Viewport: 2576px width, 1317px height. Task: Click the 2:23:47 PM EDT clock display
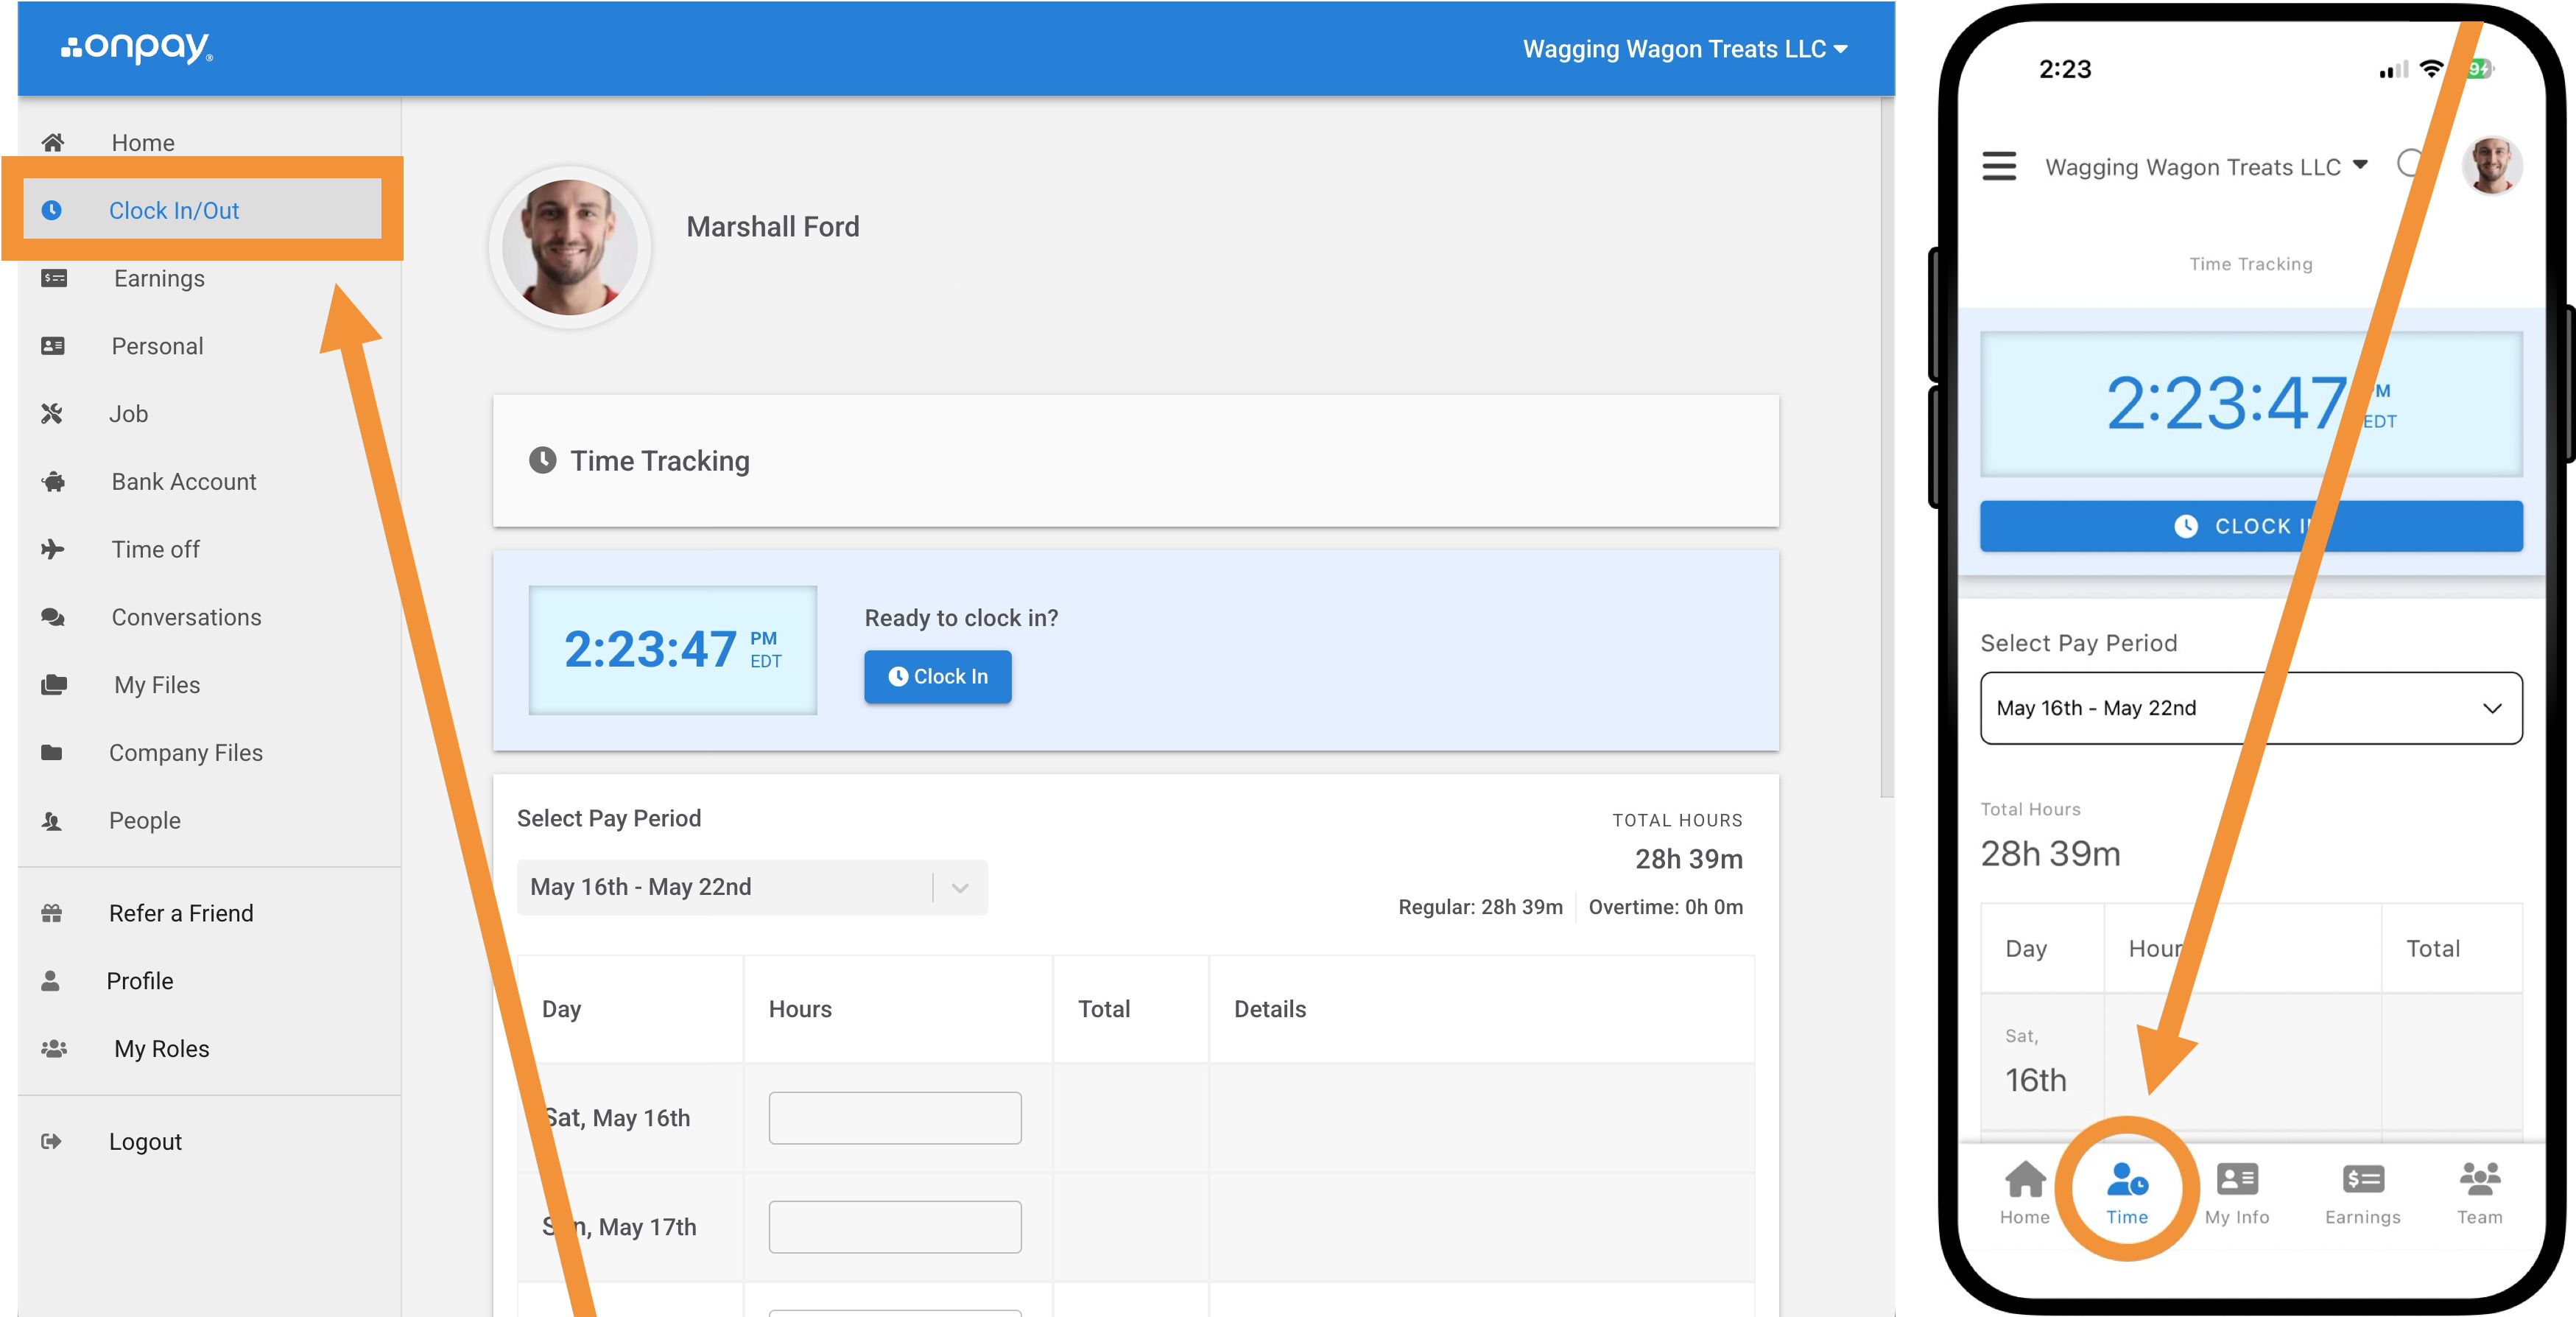(x=673, y=650)
